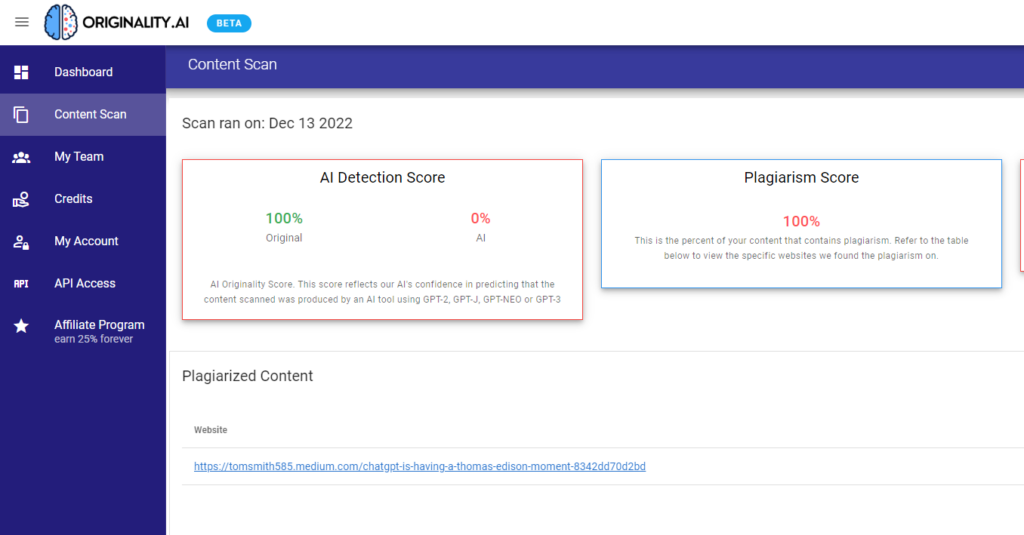Open the Credits section
Screen dimensions: 1024x535
point(83,199)
